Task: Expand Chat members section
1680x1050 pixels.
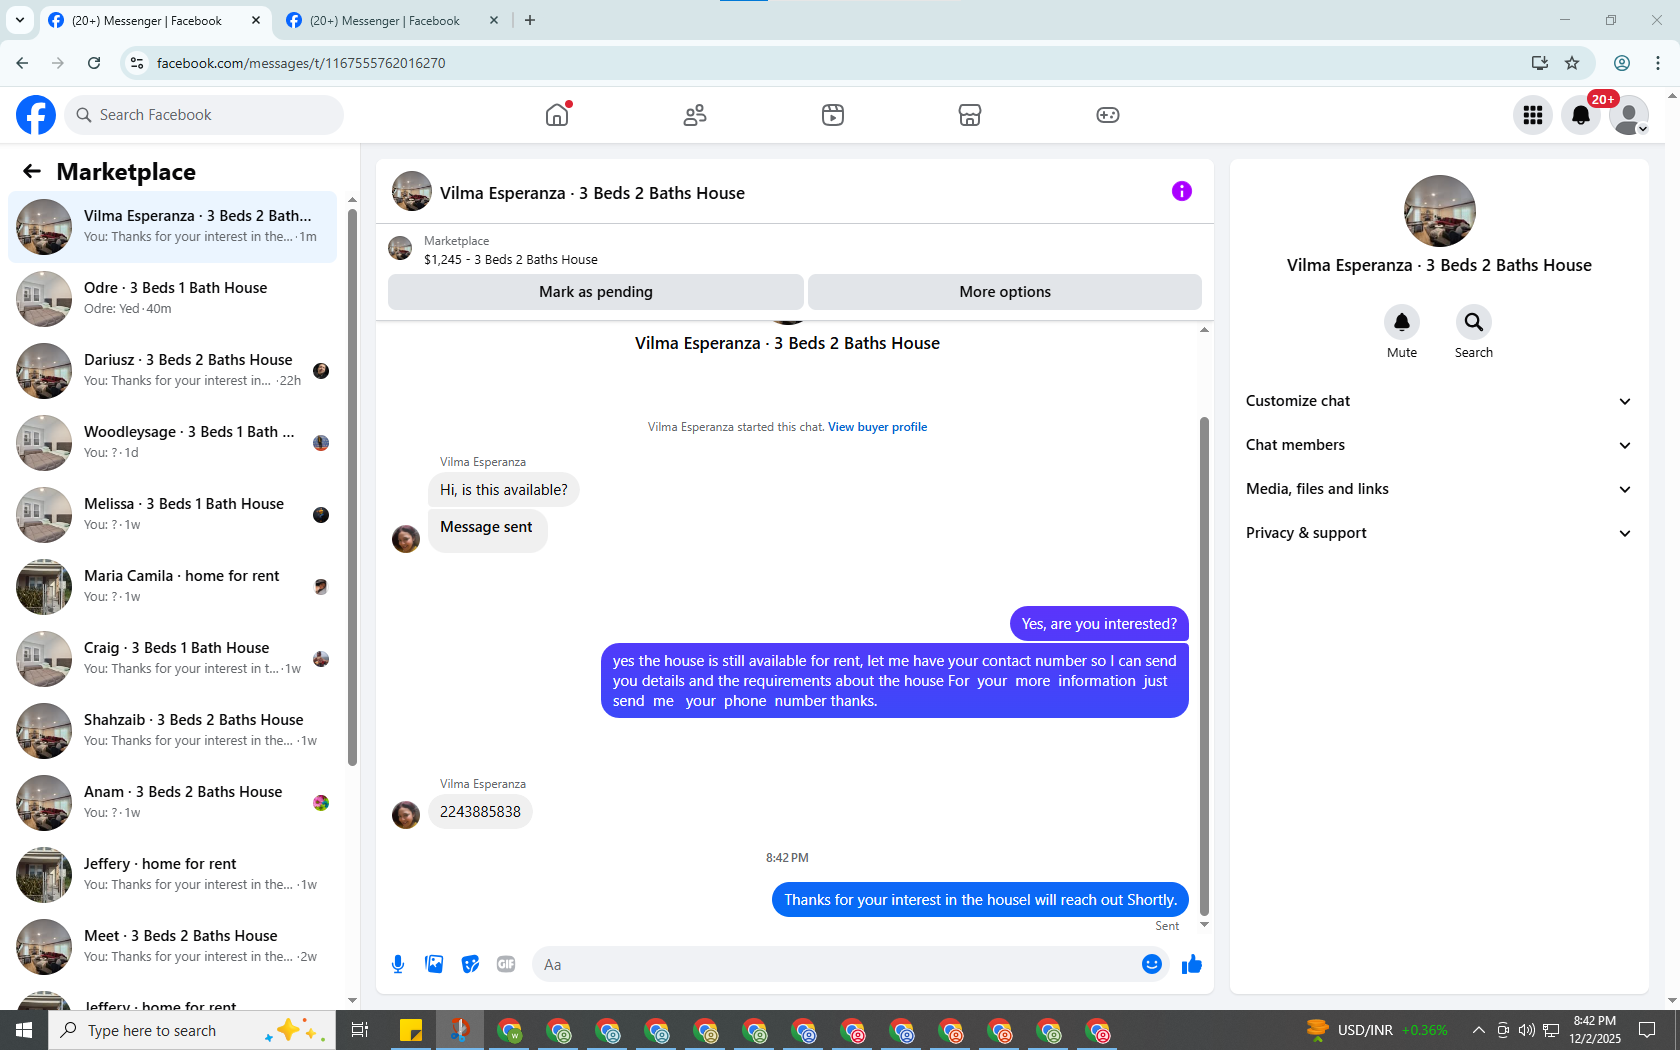Action: 1439,445
